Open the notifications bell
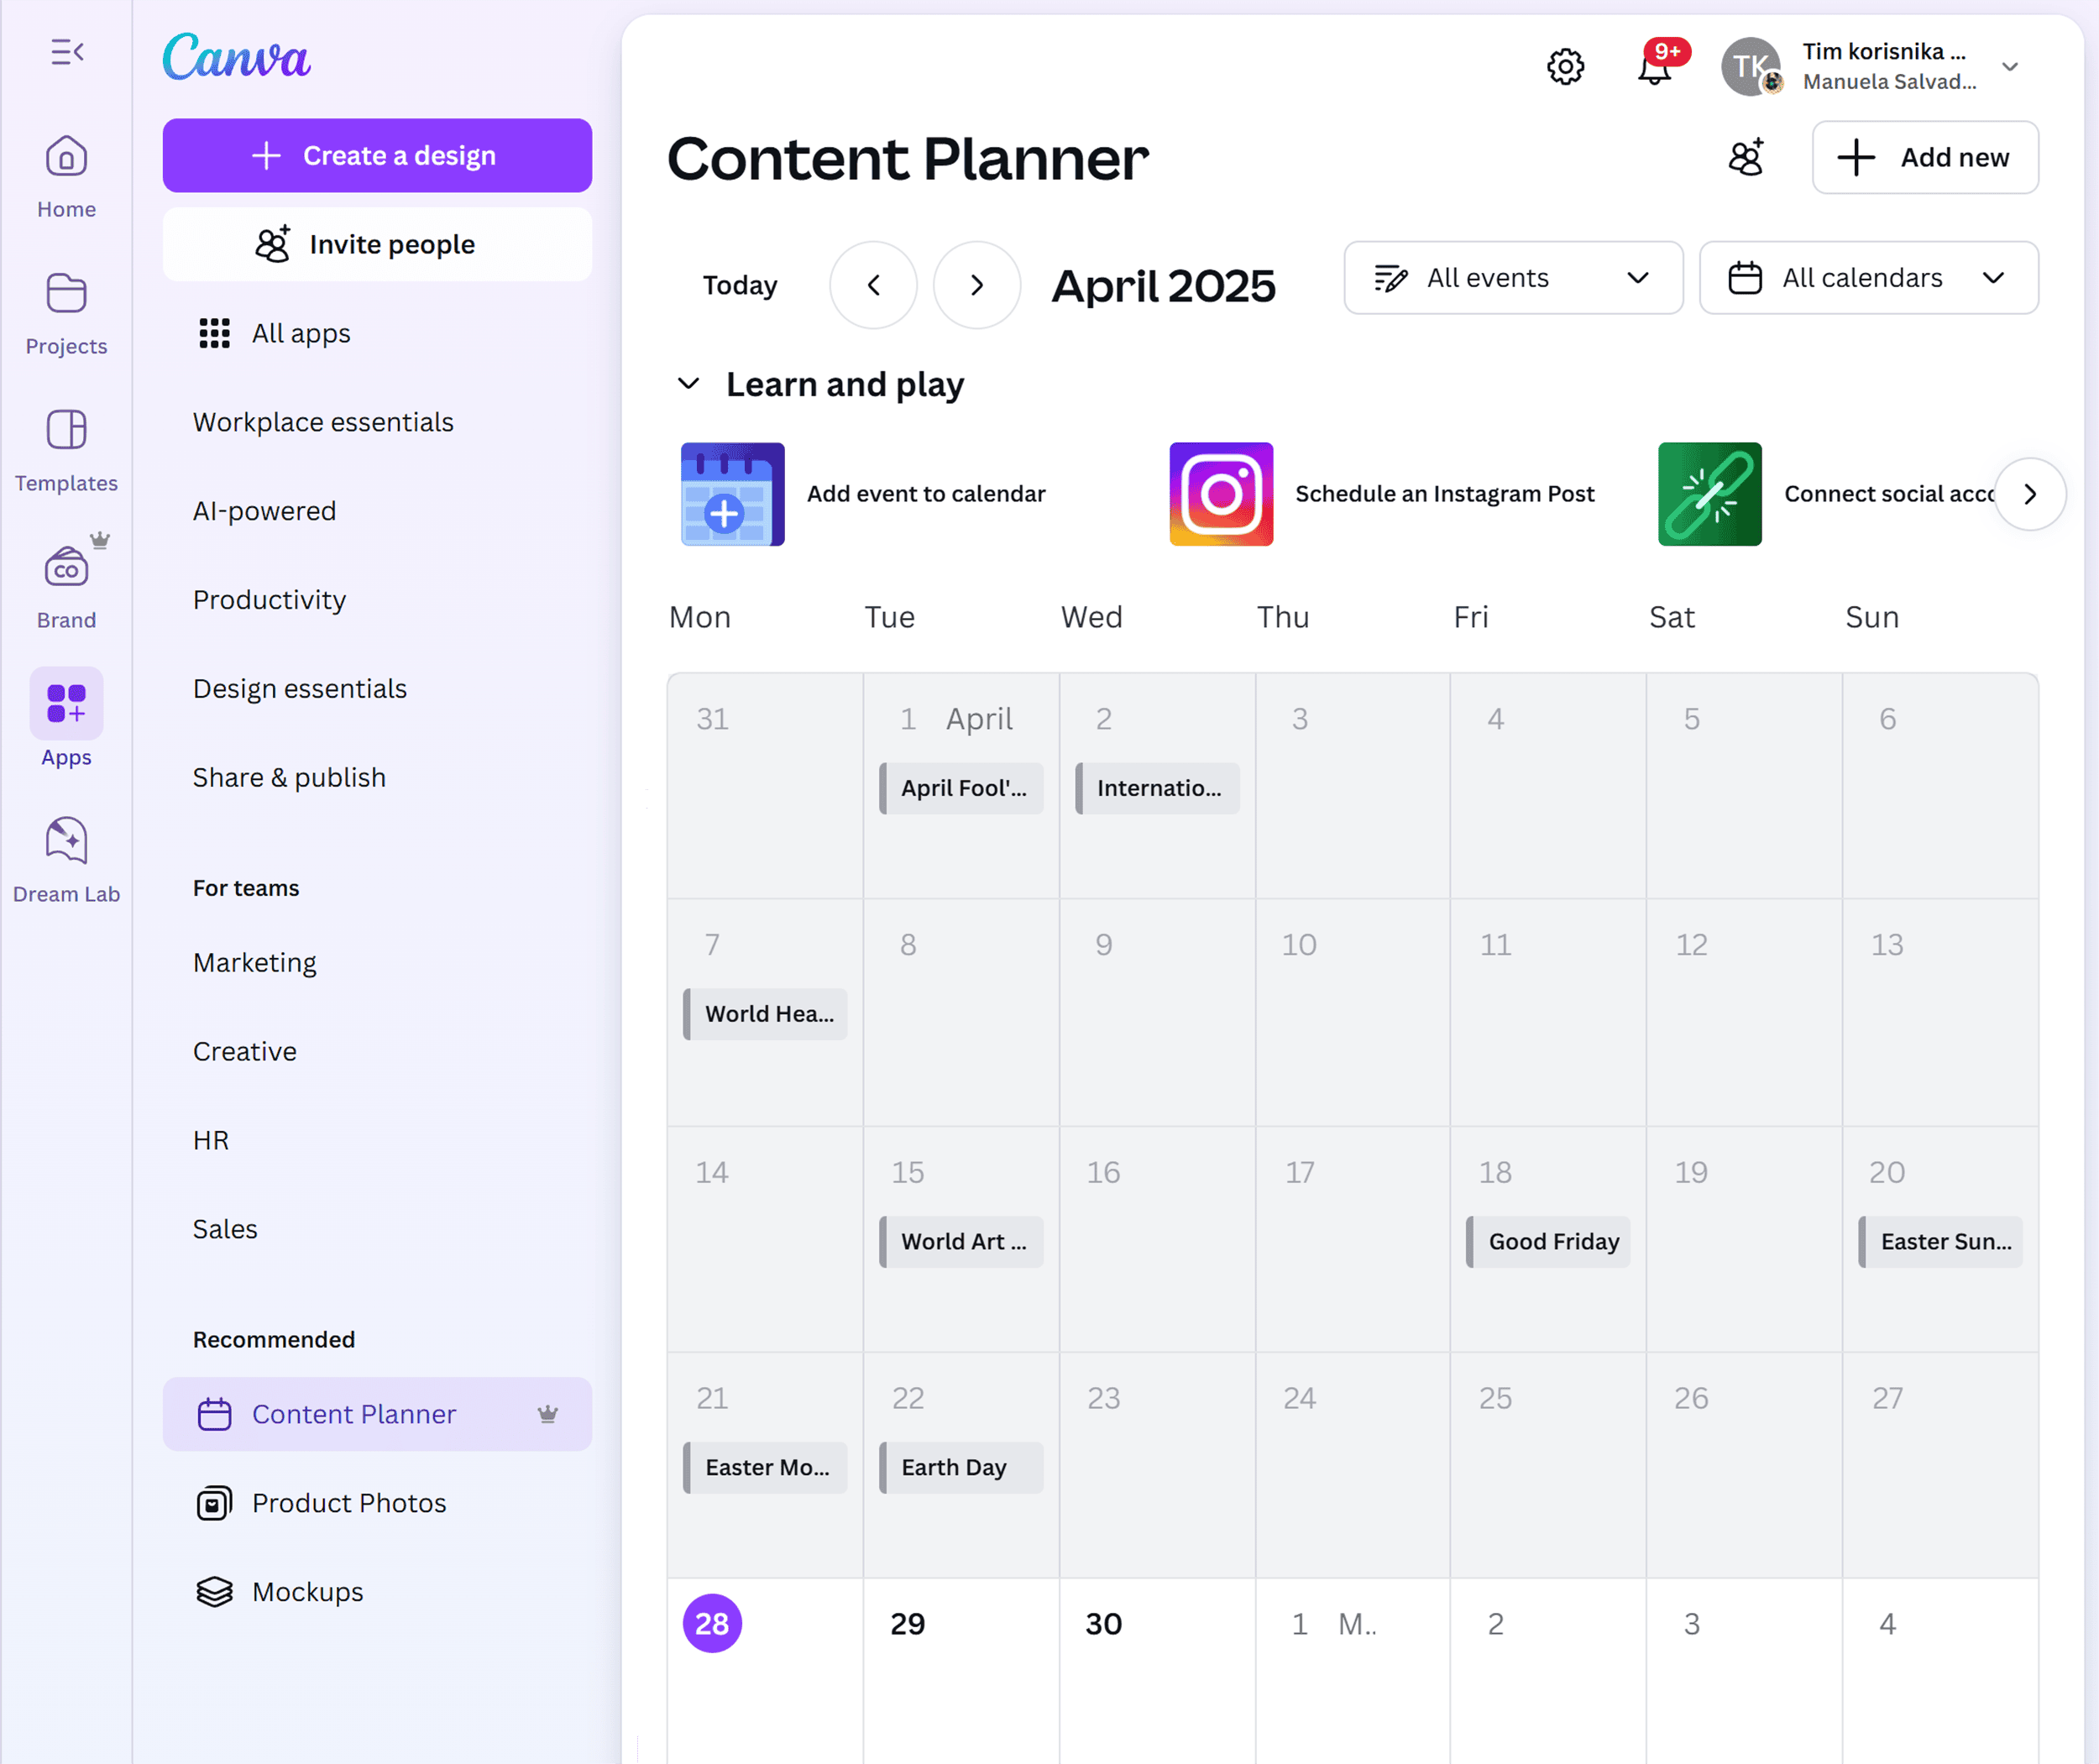 pos(1655,67)
